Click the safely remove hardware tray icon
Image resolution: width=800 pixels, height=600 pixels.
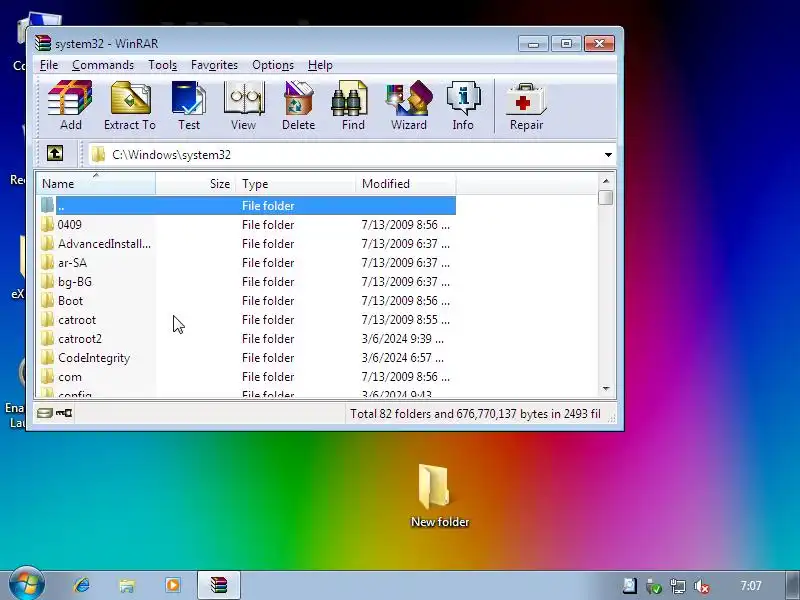654,586
